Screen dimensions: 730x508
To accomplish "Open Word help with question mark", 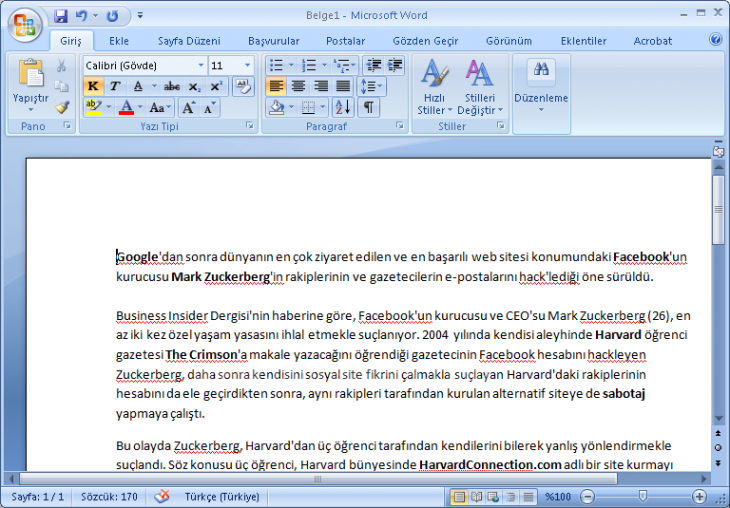I will [715, 39].
